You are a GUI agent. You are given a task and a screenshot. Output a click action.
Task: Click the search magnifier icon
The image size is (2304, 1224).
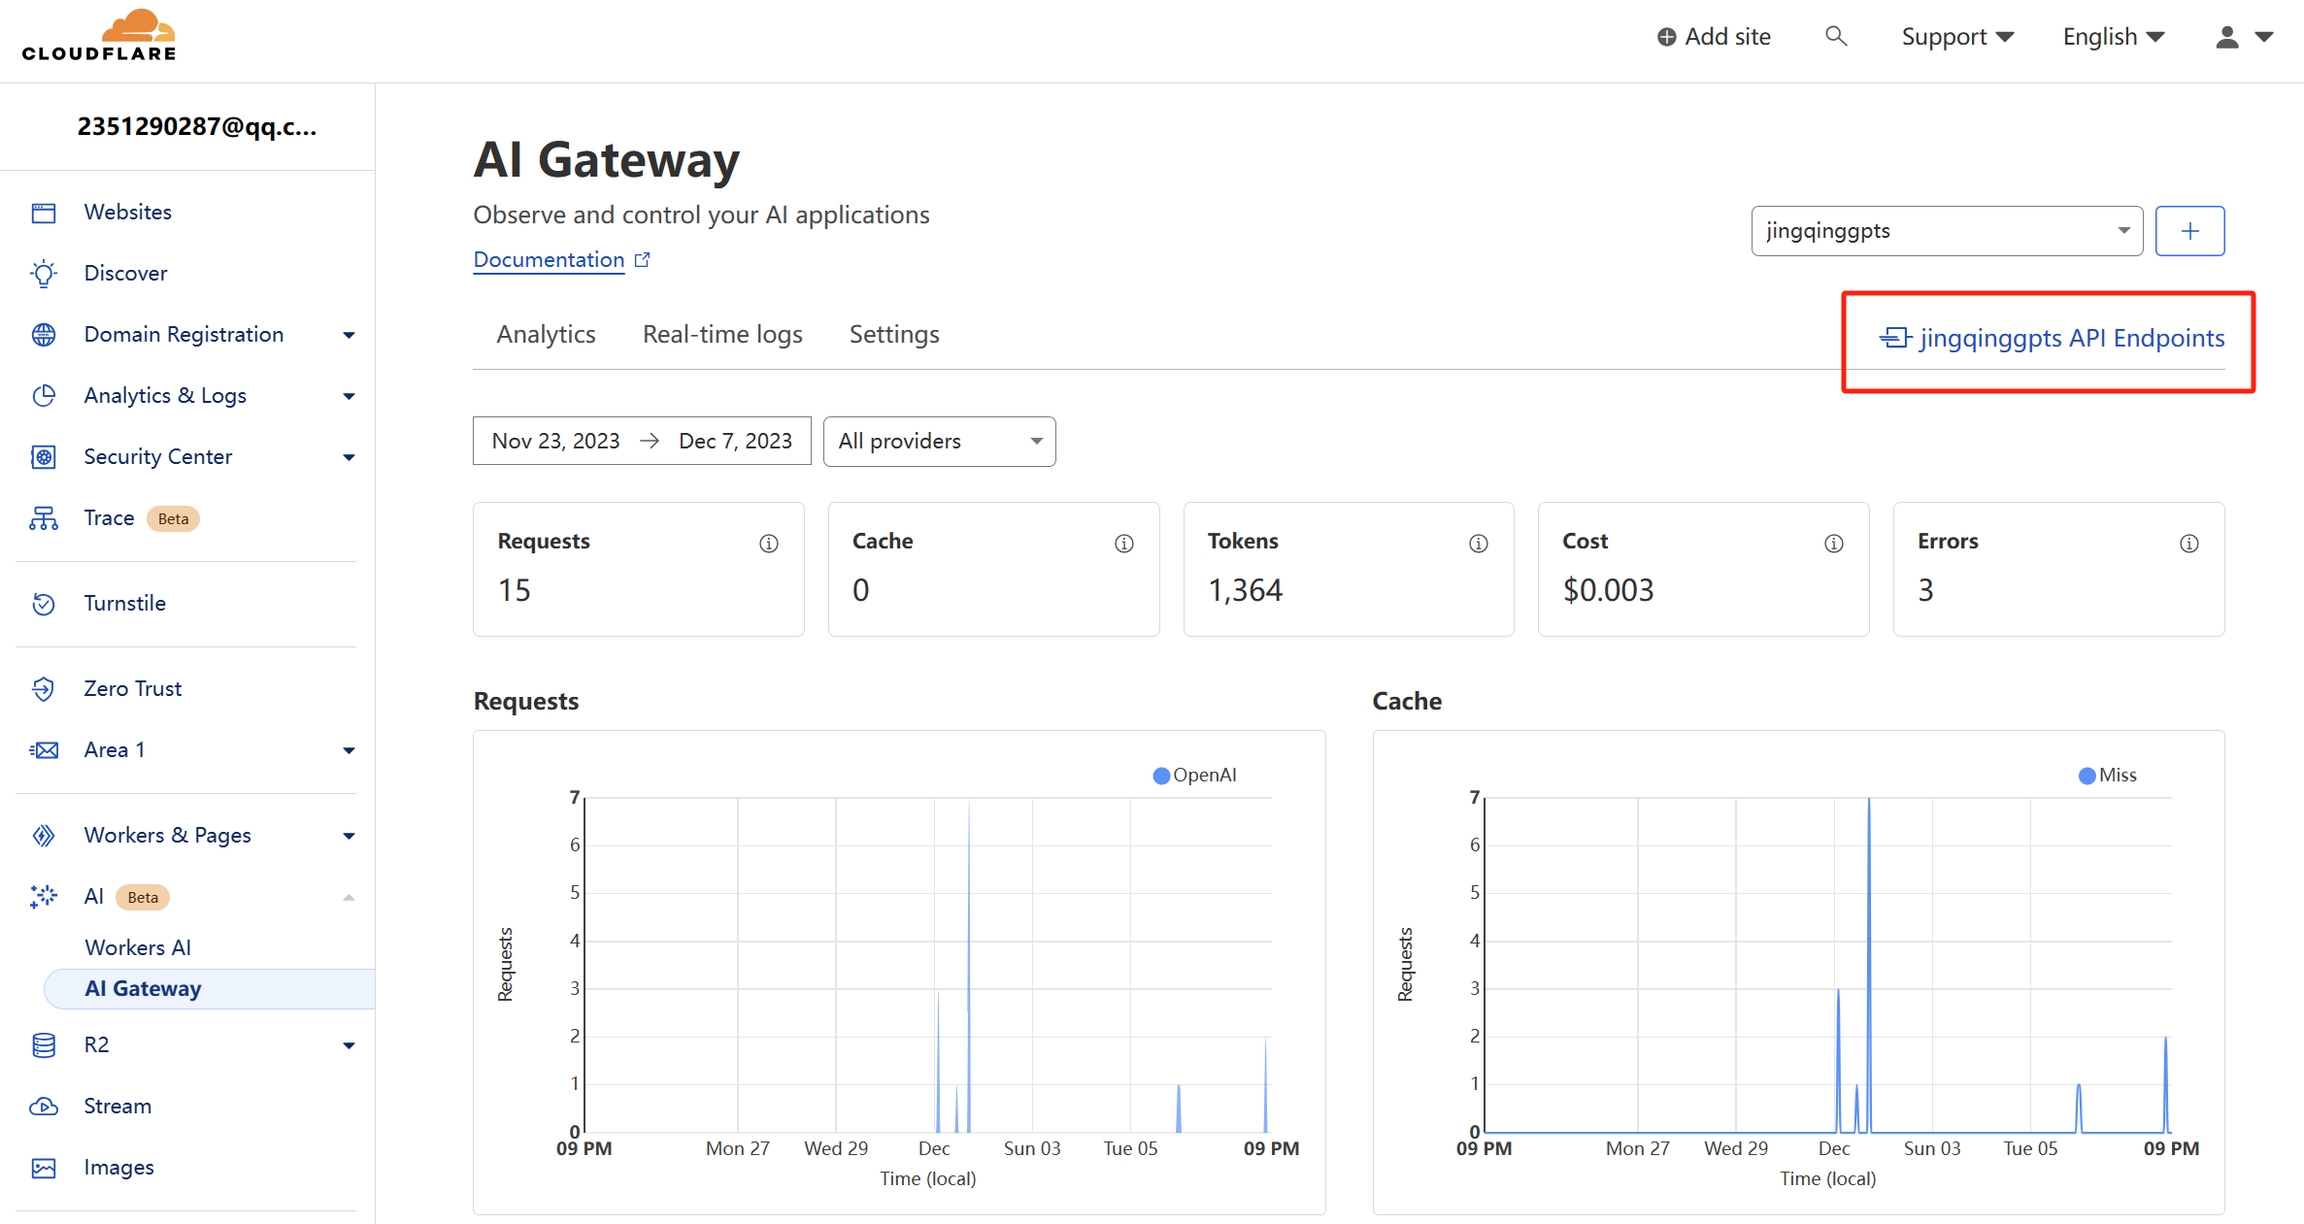[1835, 37]
